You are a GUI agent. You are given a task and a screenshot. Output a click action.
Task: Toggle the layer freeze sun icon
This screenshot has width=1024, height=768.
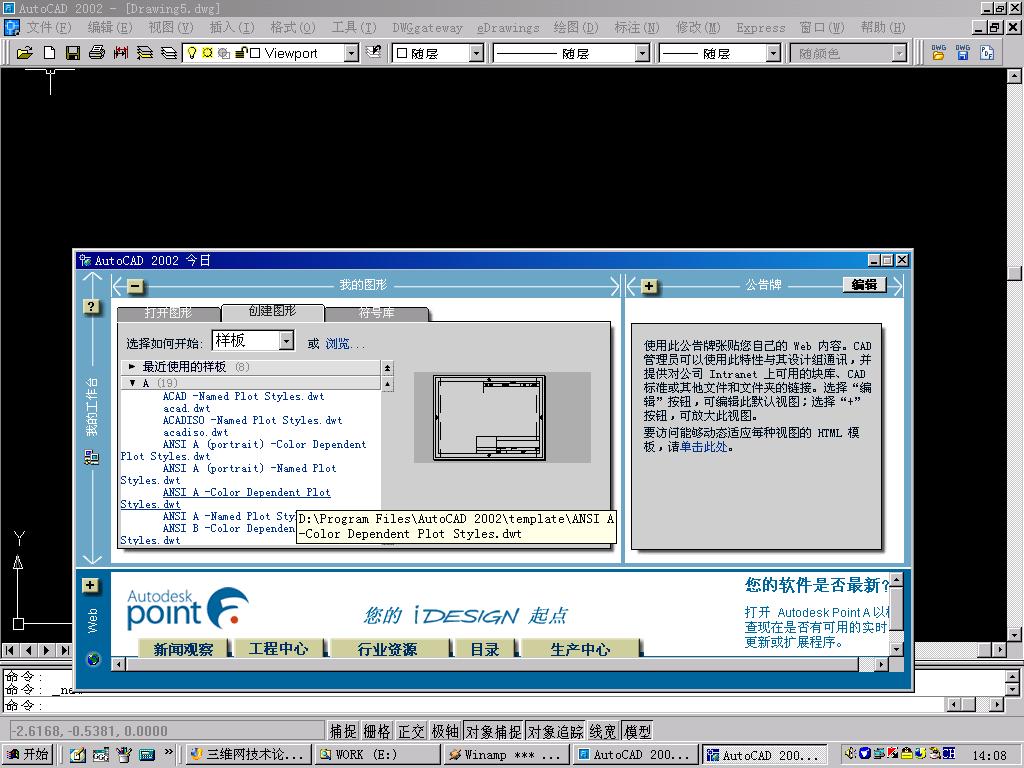(x=207, y=53)
